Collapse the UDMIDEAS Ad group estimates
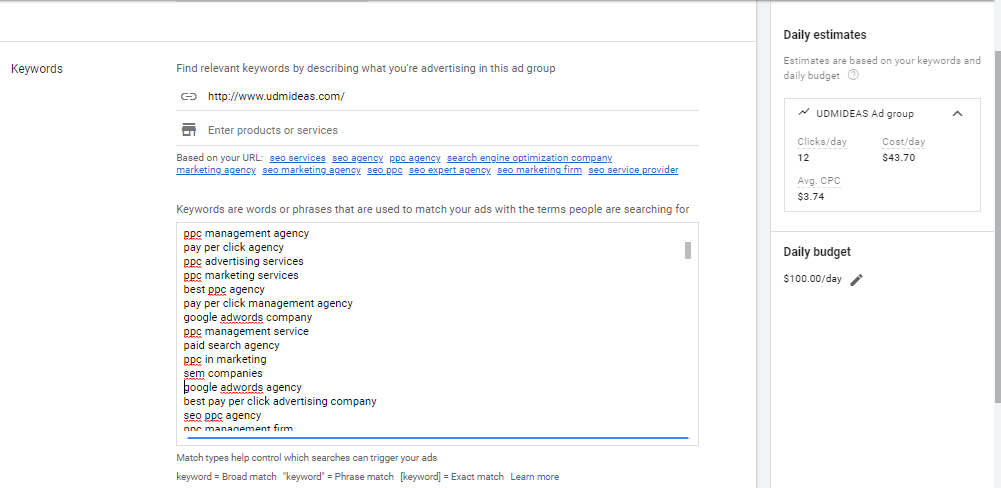The image size is (1001, 488). coord(957,114)
